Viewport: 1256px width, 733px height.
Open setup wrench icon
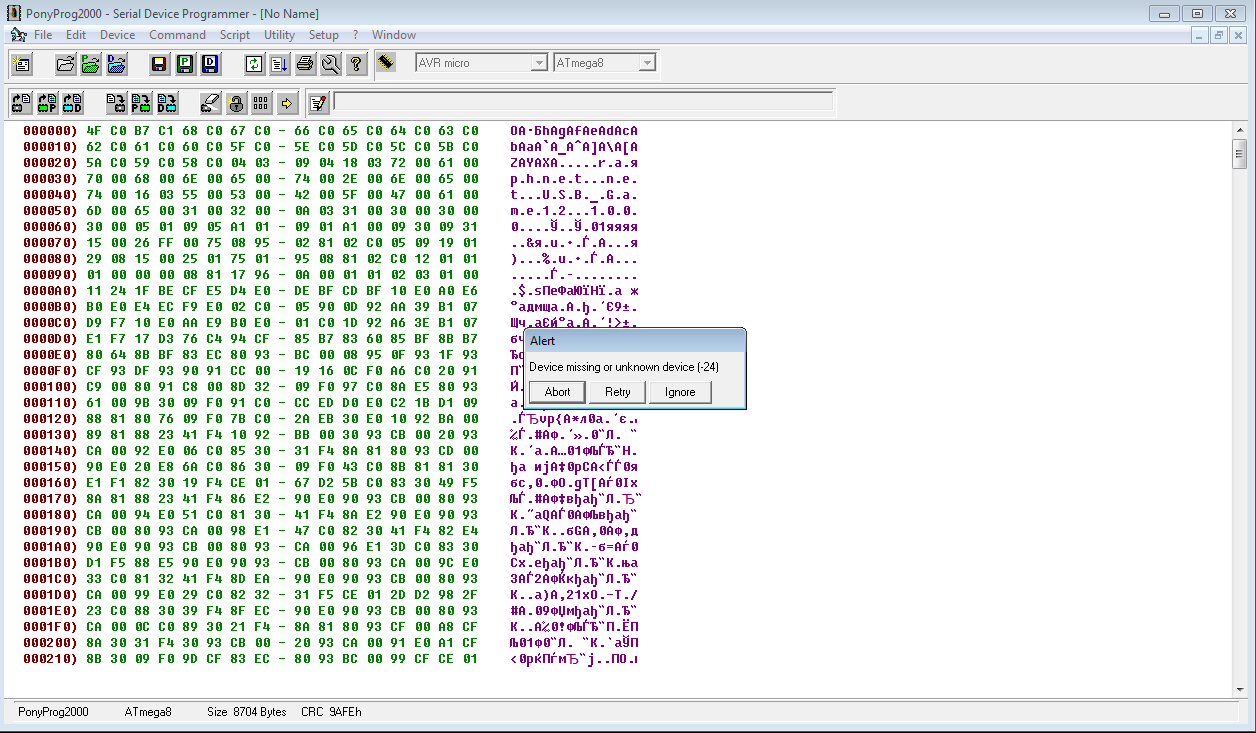330,64
